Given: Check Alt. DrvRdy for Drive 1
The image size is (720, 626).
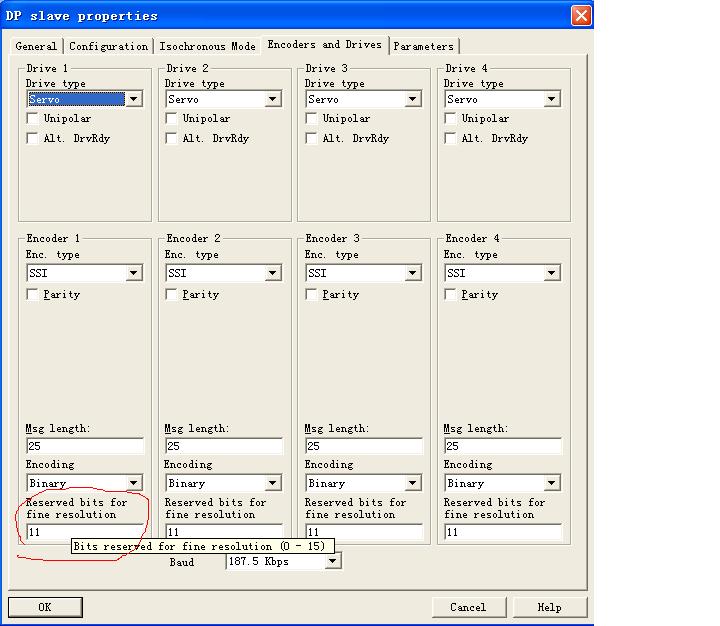Looking at the screenshot, I should point(33,138).
